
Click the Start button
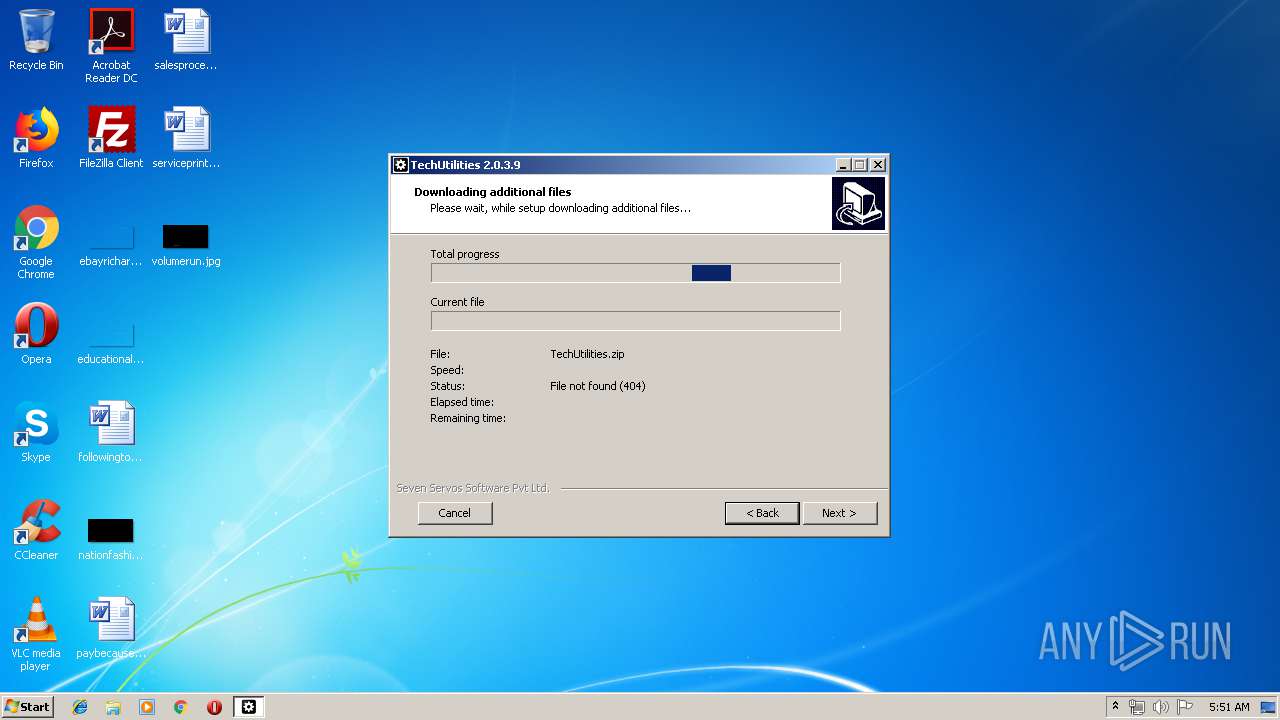(x=28, y=707)
